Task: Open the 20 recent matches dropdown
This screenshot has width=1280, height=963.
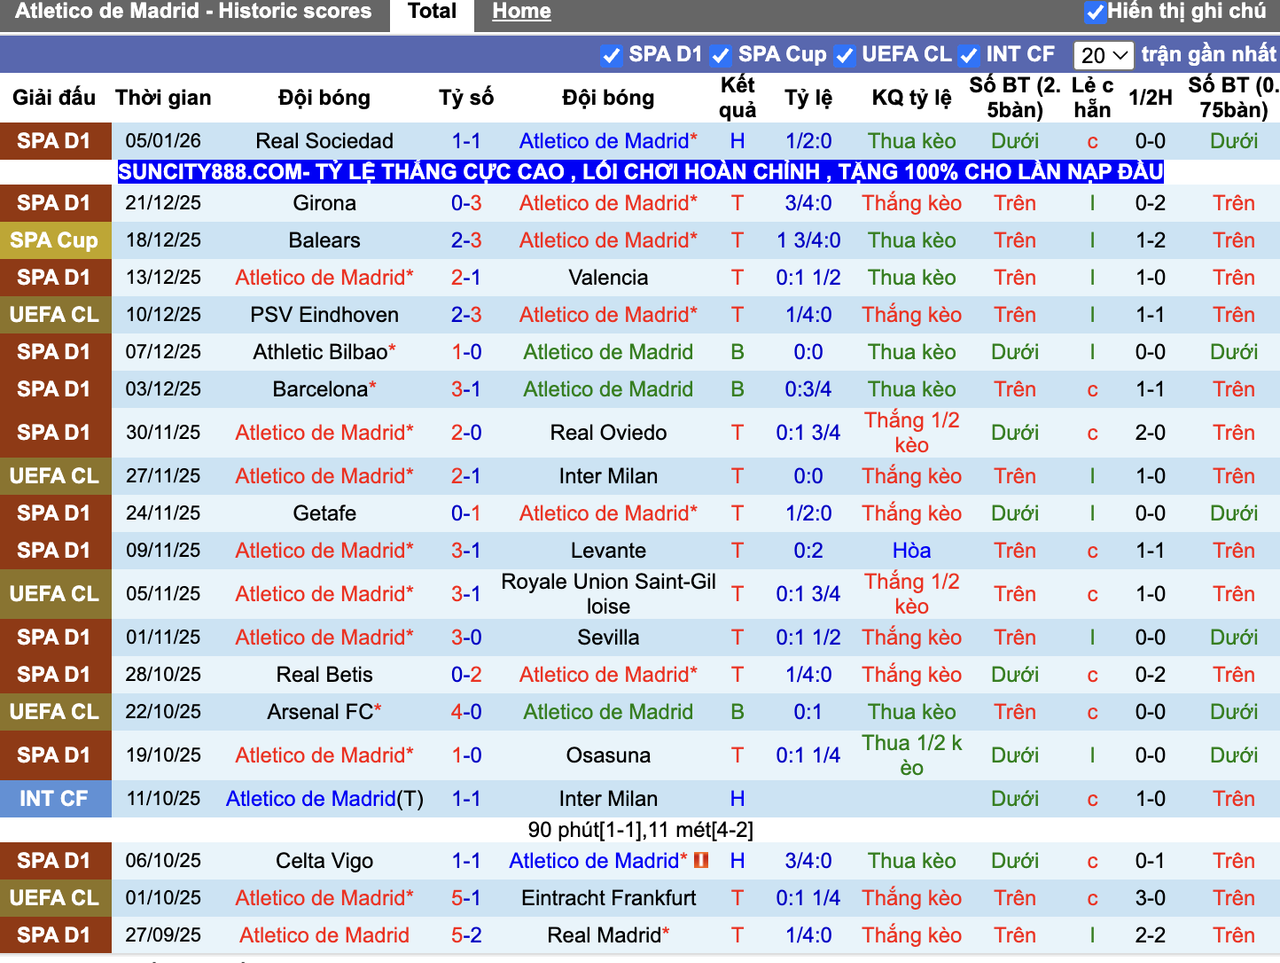Action: coord(1104,55)
